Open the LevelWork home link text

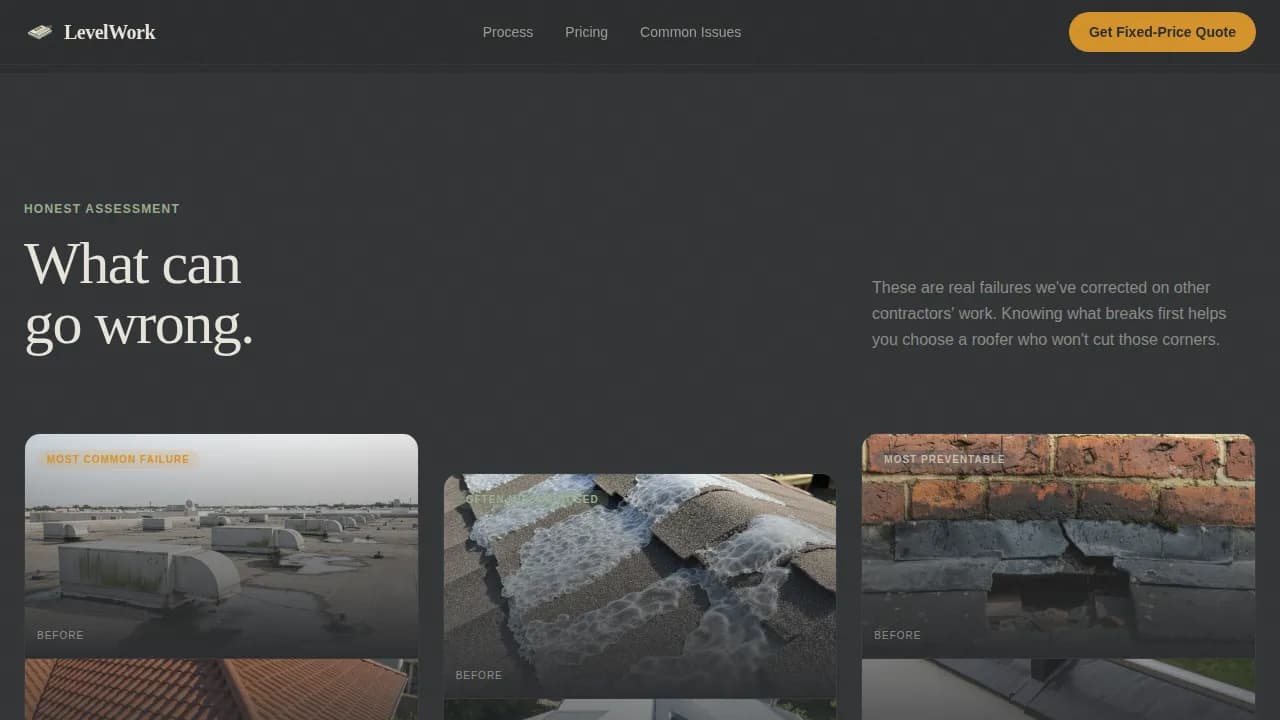[109, 32]
